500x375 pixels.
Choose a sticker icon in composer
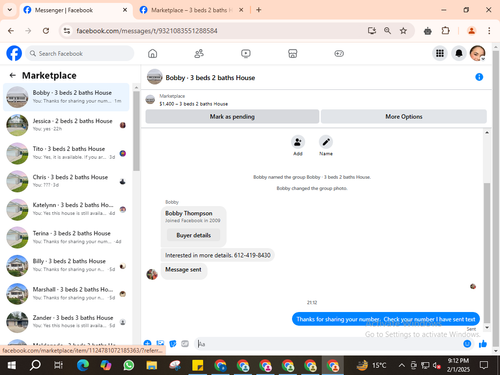[x=173, y=343]
